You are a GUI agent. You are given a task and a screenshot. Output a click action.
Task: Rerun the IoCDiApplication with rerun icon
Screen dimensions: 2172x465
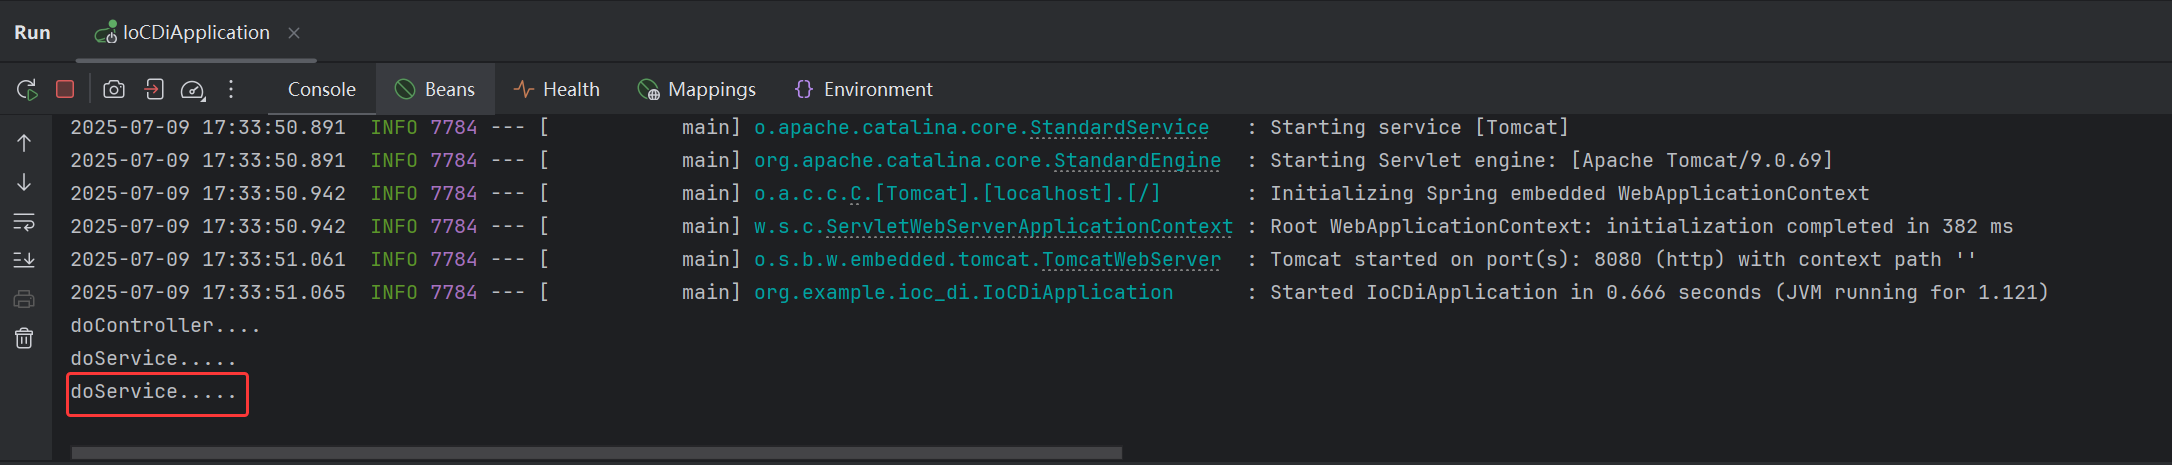click(27, 90)
